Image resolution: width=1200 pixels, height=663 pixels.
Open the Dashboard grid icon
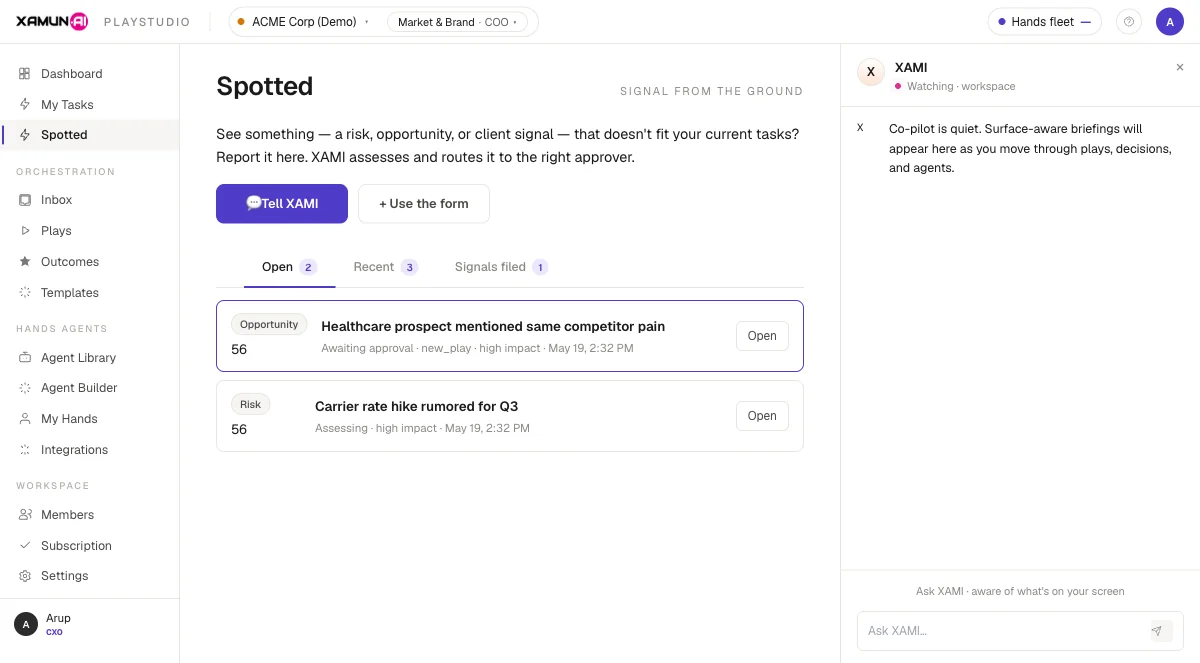coord(25,74)
